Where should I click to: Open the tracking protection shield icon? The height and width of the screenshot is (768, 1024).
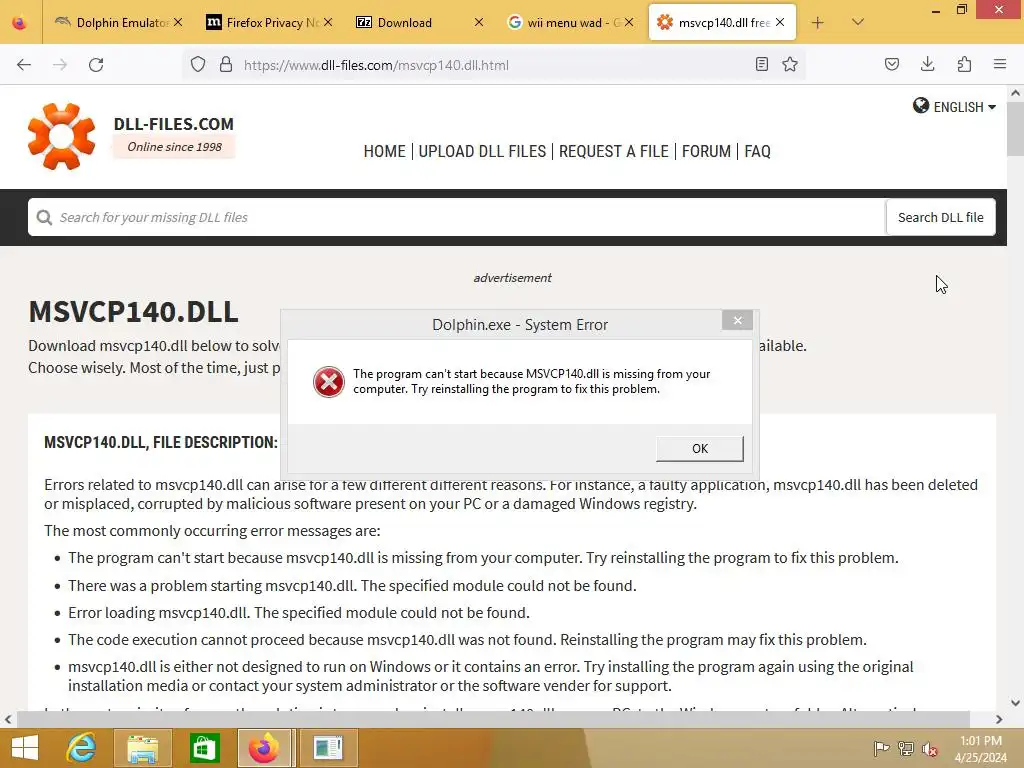tap(198, 64)
